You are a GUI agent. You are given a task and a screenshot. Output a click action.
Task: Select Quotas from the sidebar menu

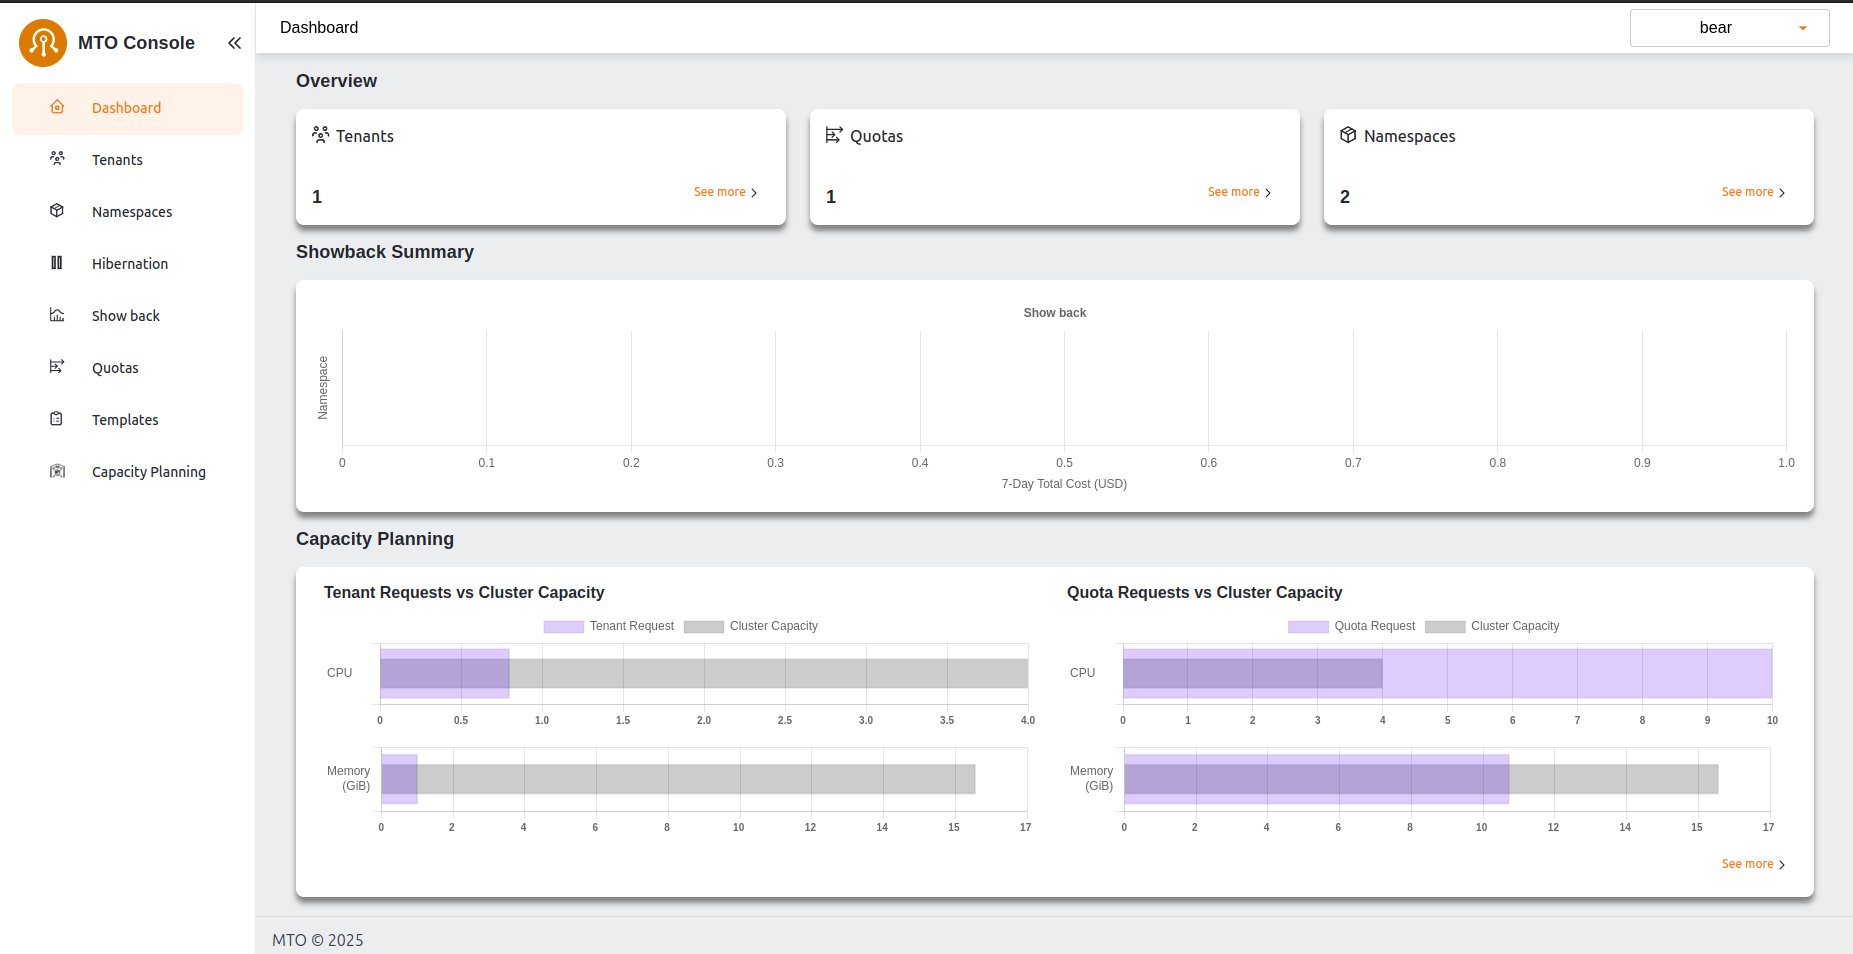coord(115,367)
